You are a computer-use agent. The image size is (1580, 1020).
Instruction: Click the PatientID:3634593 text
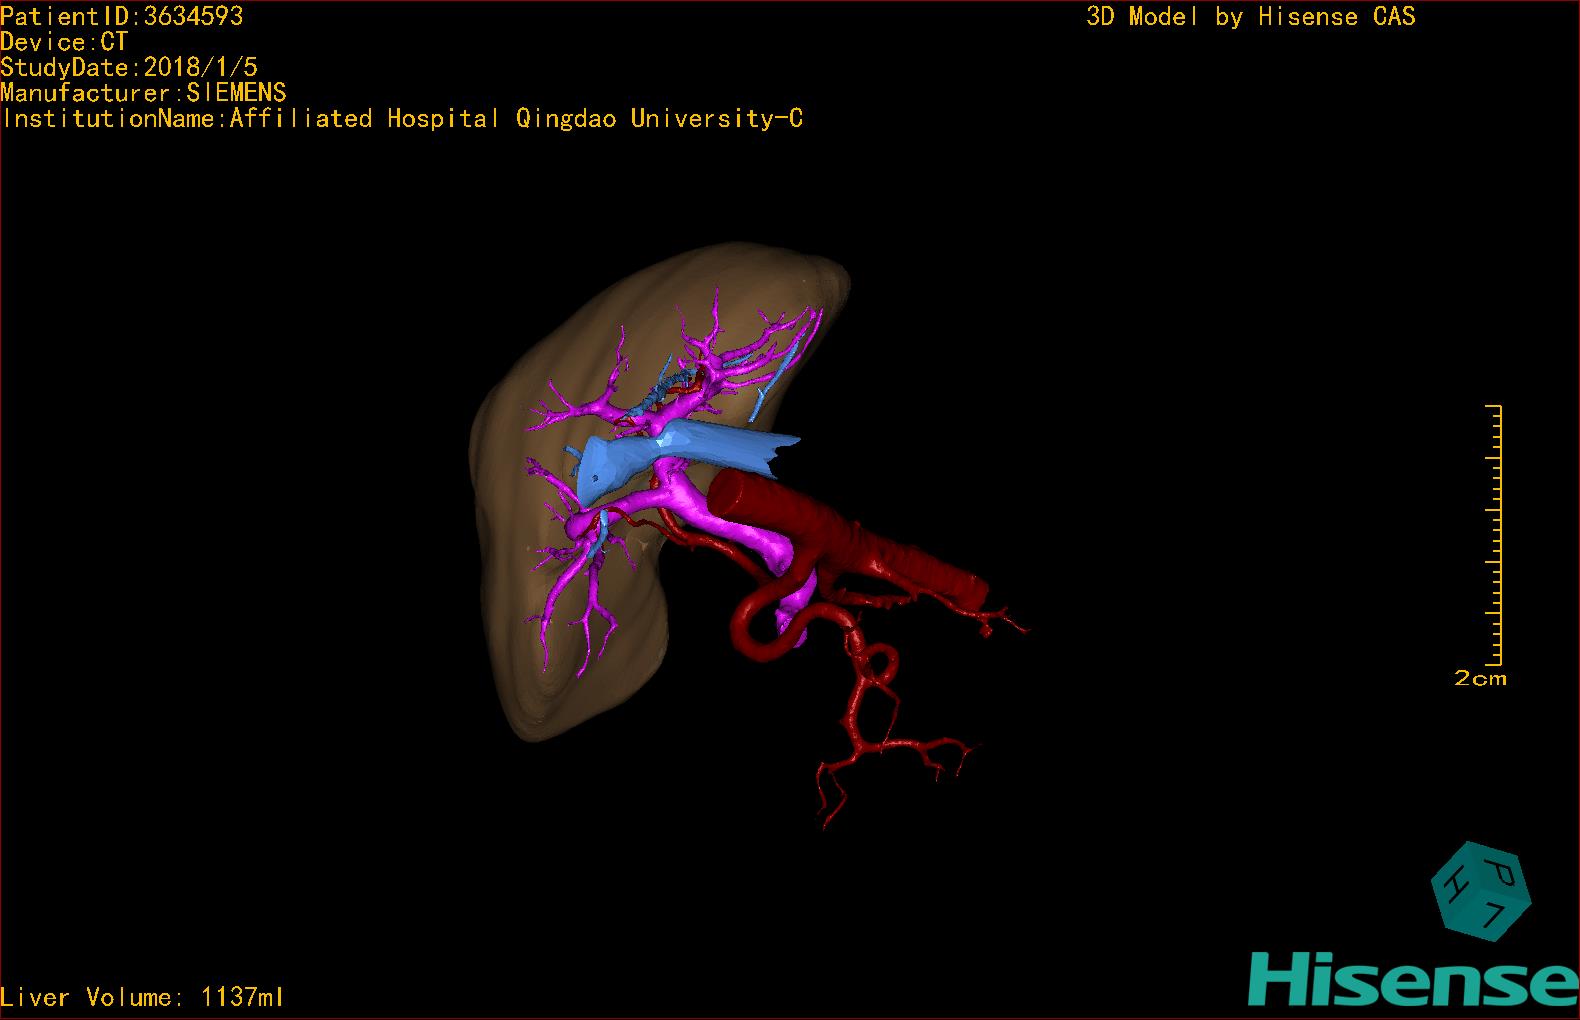coord(122,16)
